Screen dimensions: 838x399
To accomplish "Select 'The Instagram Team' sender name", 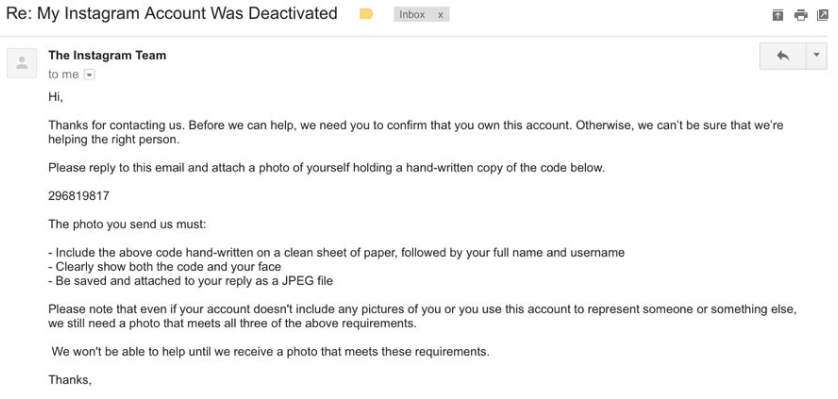I will click(107, 55).
